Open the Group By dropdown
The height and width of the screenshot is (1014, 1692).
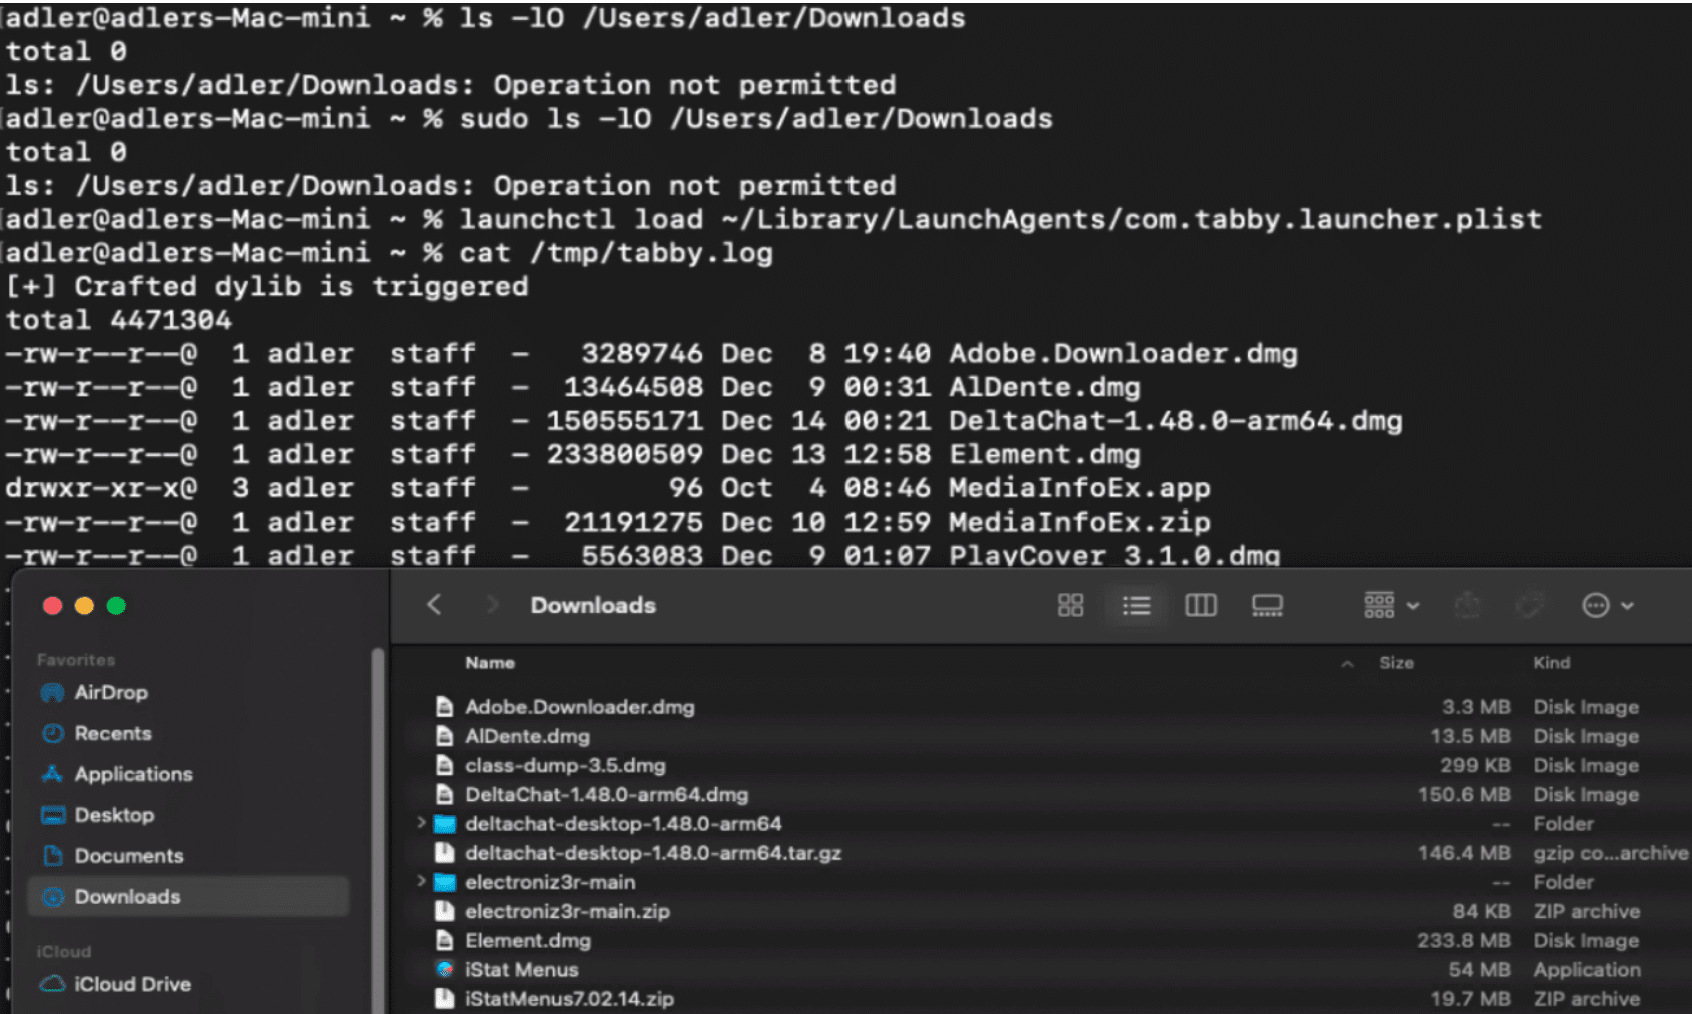point(1391,605)
